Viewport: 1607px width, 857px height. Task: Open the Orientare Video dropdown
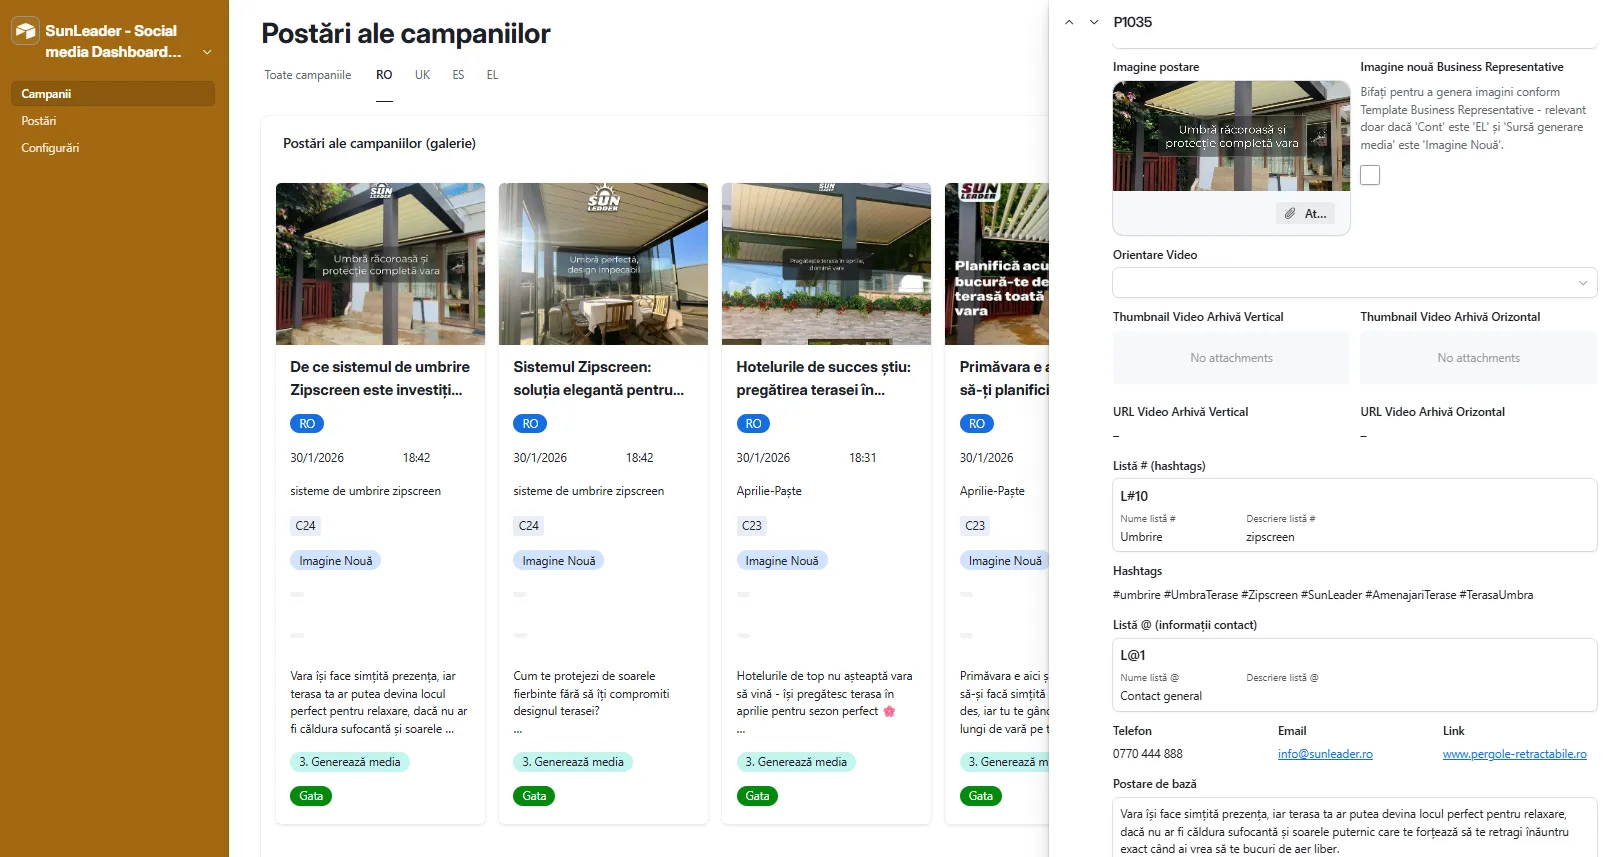[x=1355, y=283]
